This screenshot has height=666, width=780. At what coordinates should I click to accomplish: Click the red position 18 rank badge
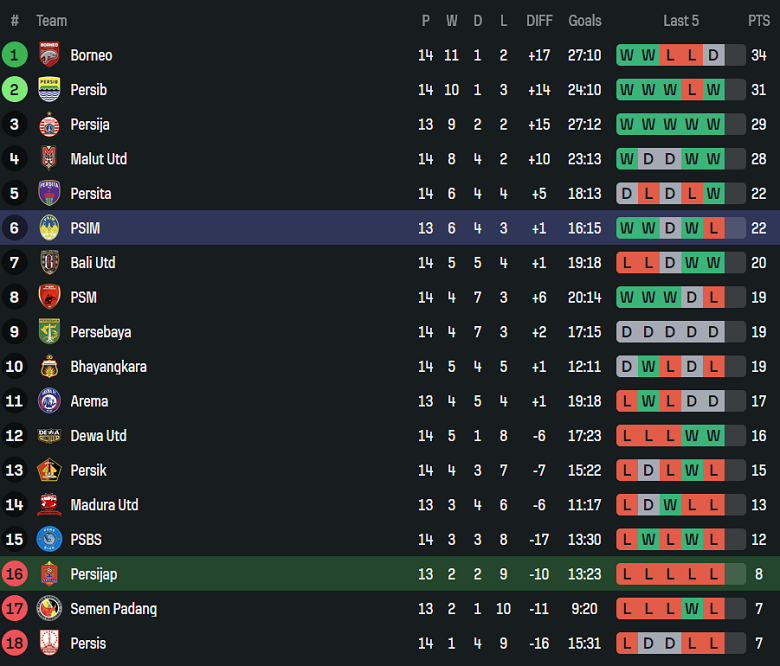click(x=15, y=643)
